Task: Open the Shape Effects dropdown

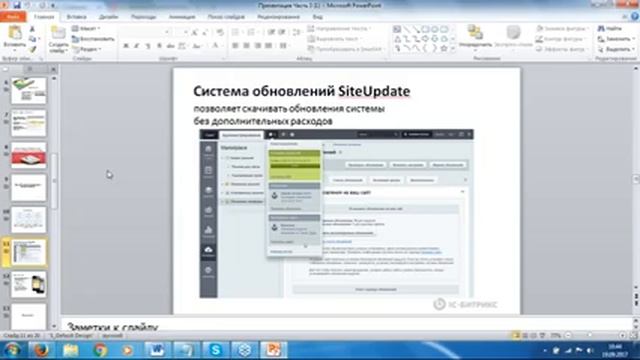Action: point(562,49)
